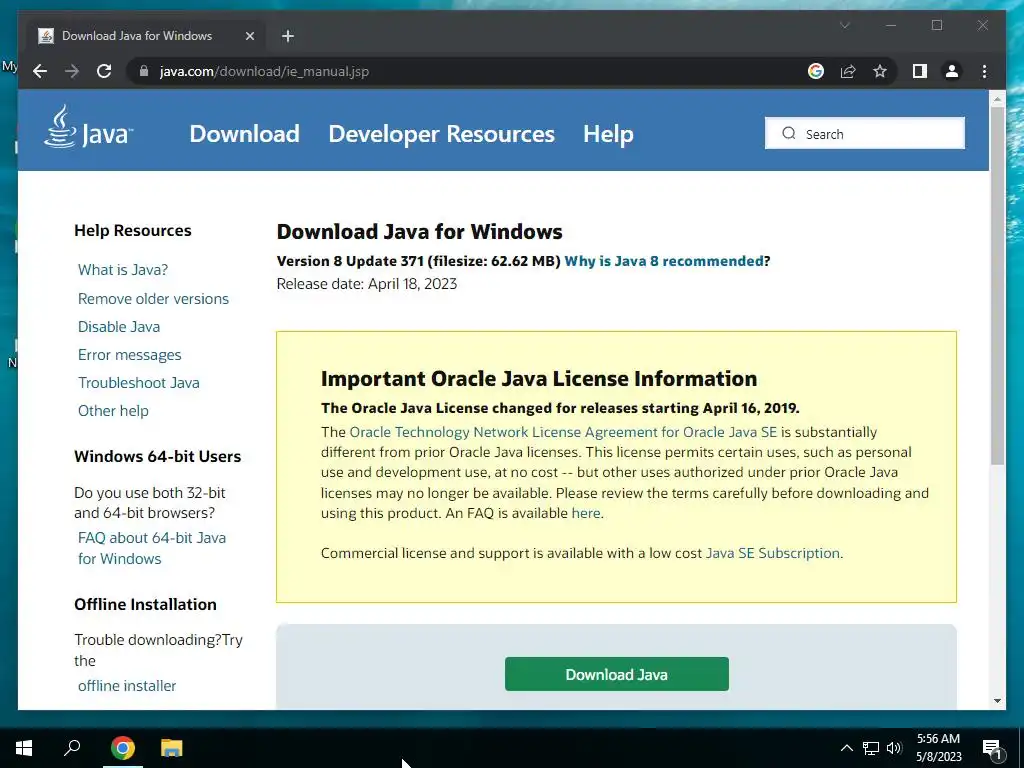Click the browser forward arrow

pos(72,71)
